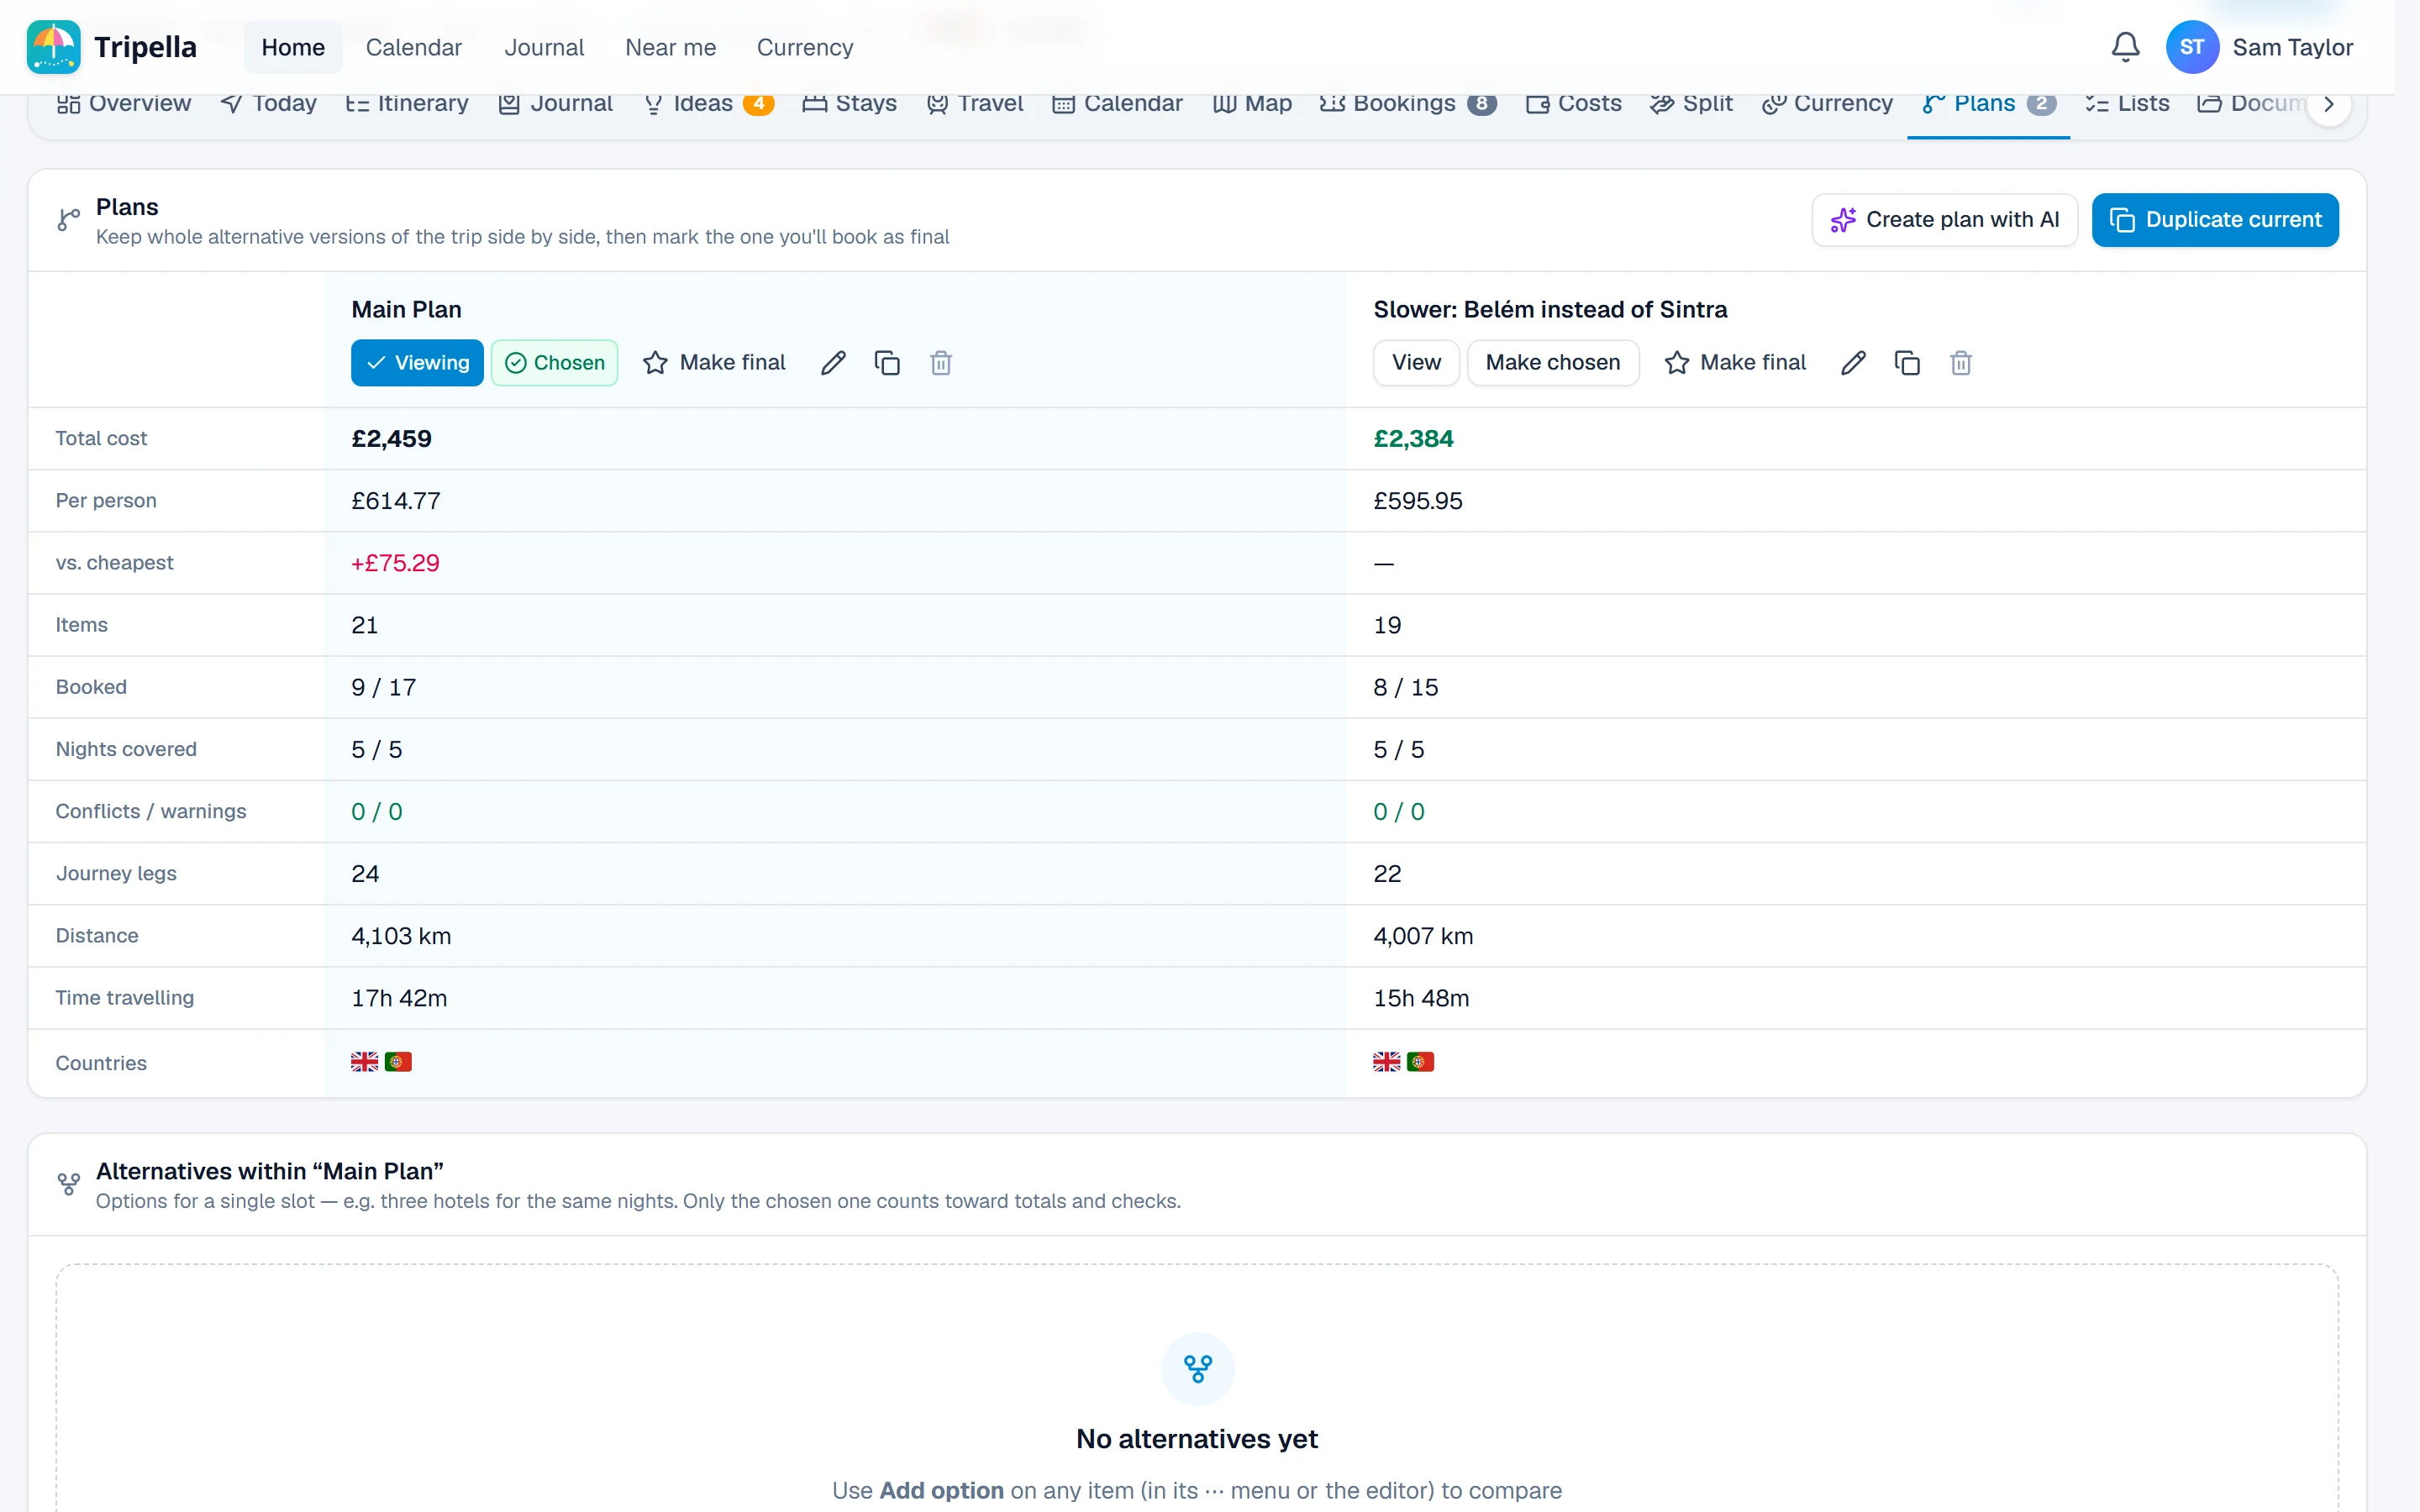Open Calendar in top navigation bar
The width and height of the screenshot is (2420, 1512).
click(414, 47)
